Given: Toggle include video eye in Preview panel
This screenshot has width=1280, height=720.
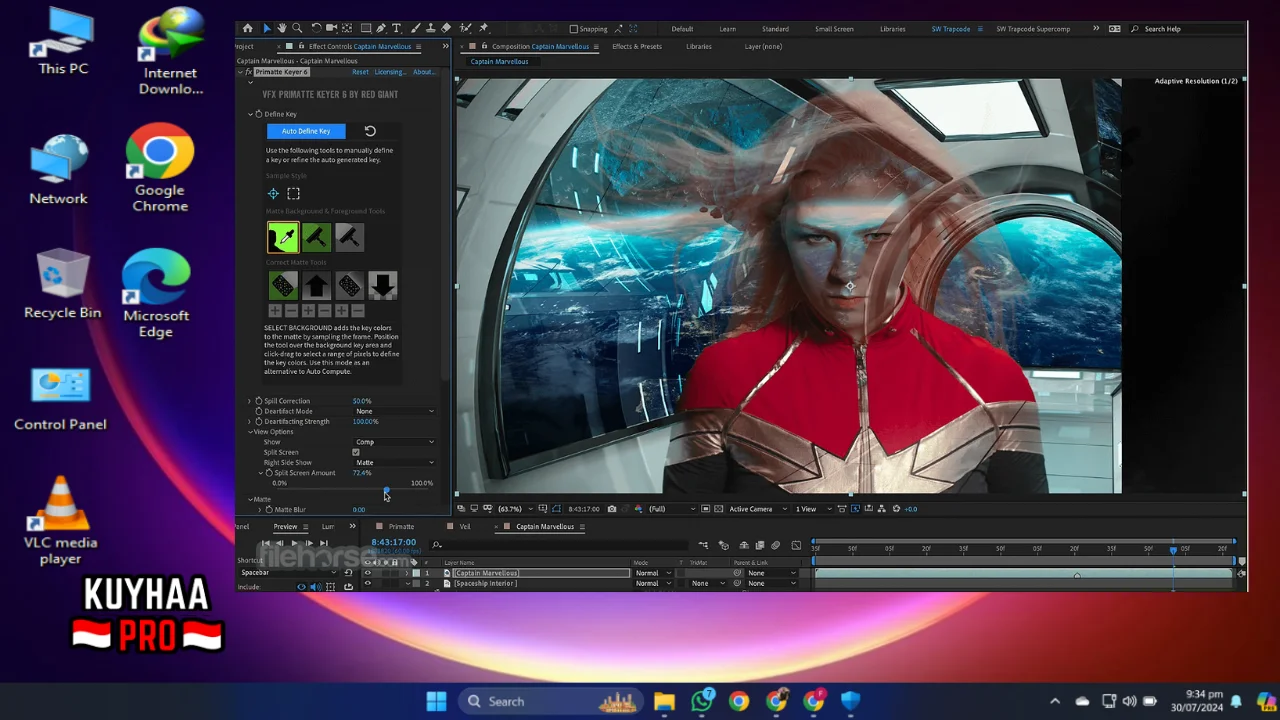Looking at the screenshot, I should 301,587.
